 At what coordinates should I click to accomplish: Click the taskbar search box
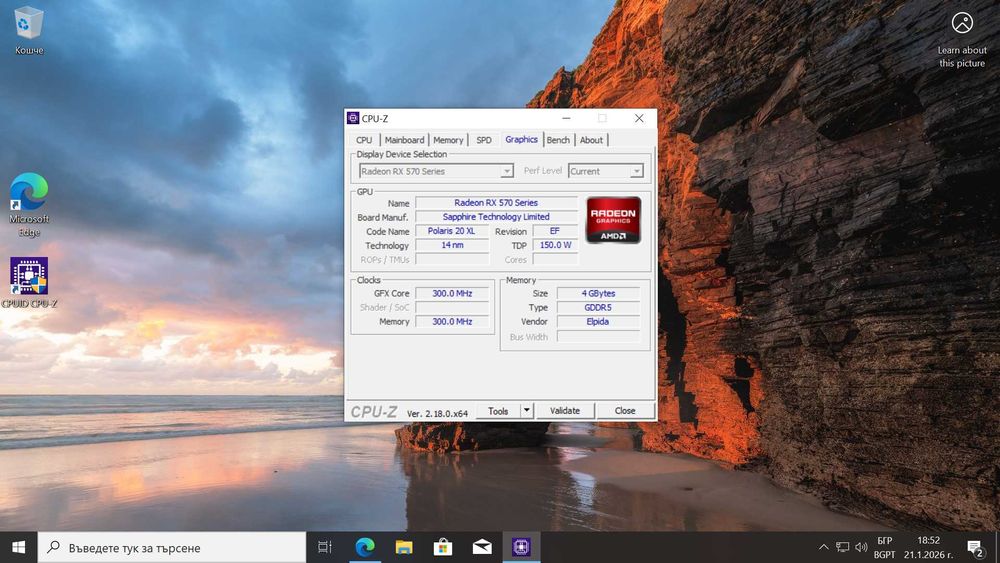tap(172, 547)
